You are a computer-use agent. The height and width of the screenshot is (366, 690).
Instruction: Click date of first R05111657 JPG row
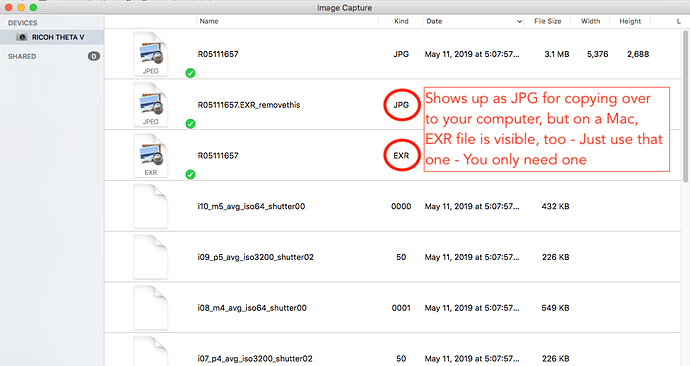tap(472, 54)
